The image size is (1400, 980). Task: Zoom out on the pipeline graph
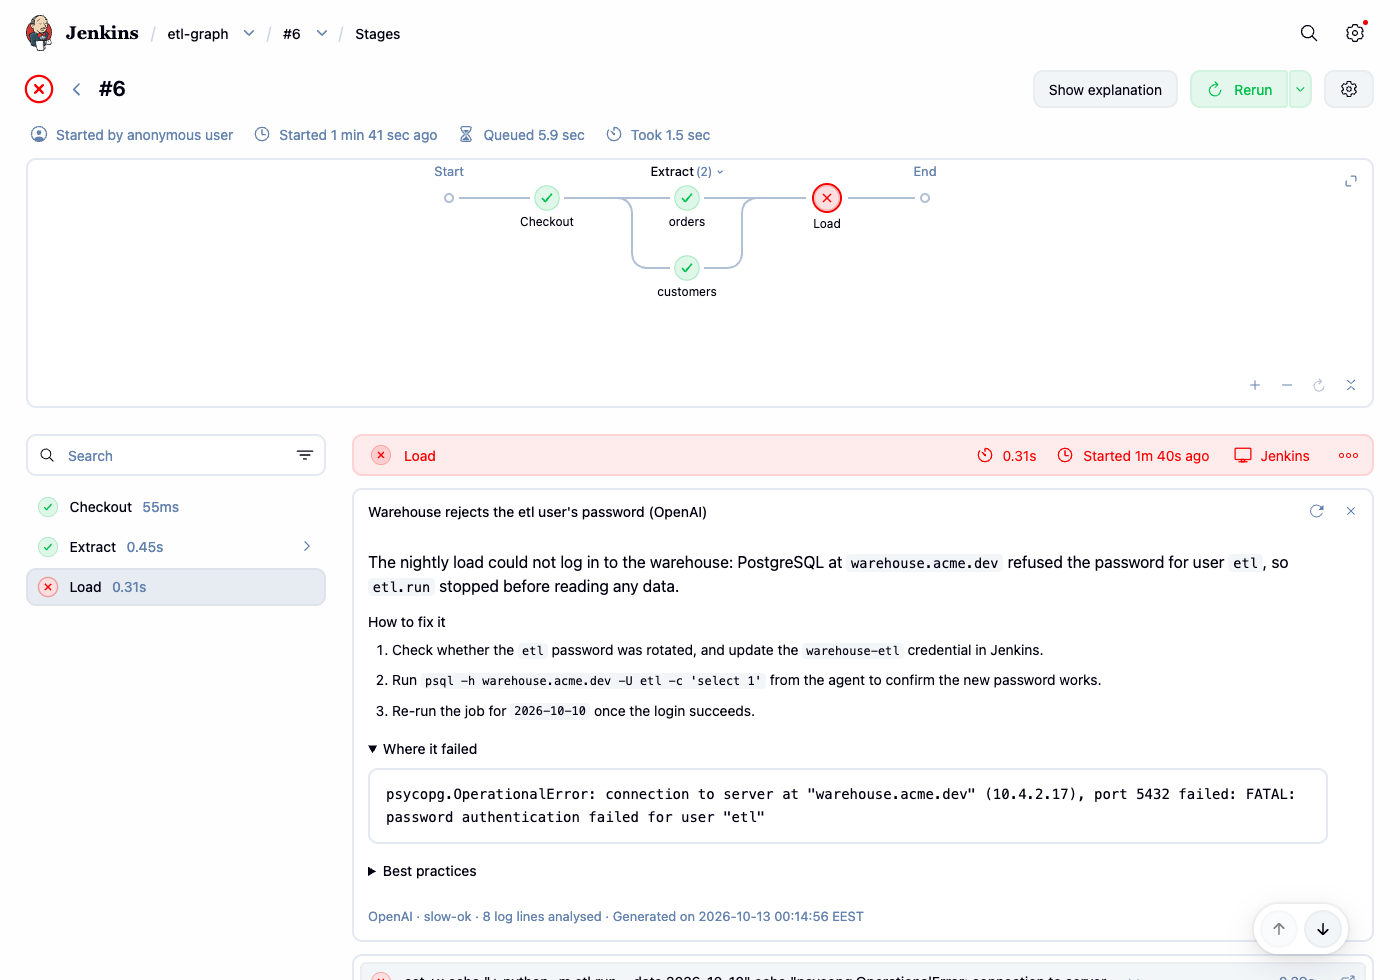coord(1287,385)
